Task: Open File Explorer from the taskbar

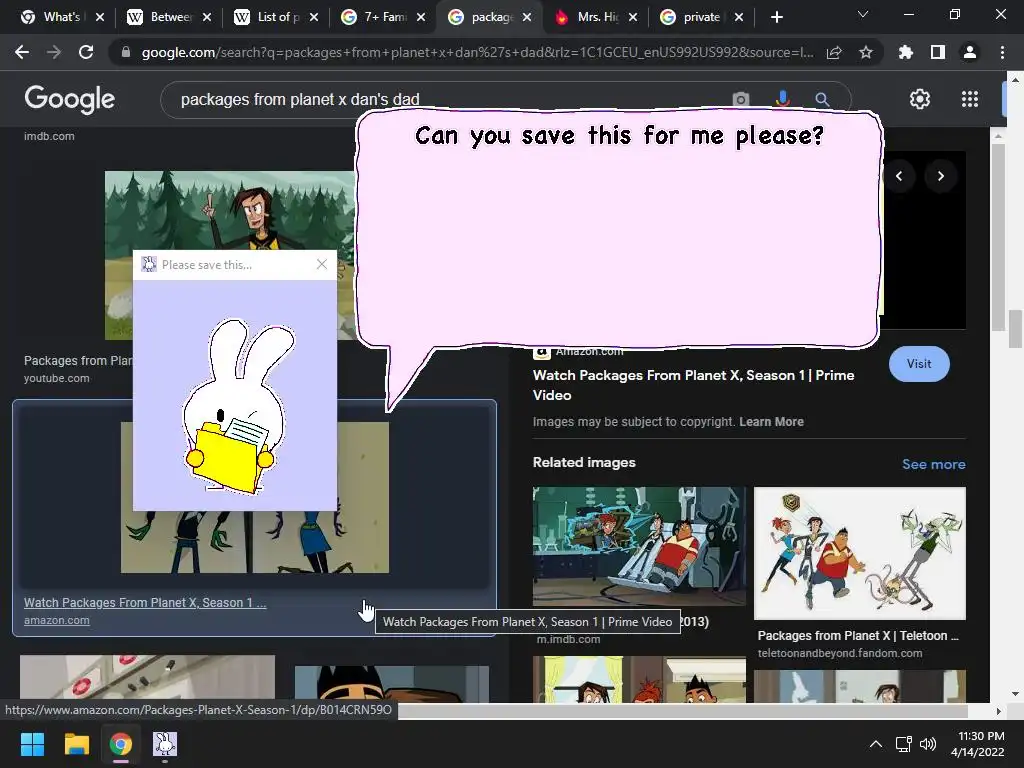Action: tap(76, 744)
